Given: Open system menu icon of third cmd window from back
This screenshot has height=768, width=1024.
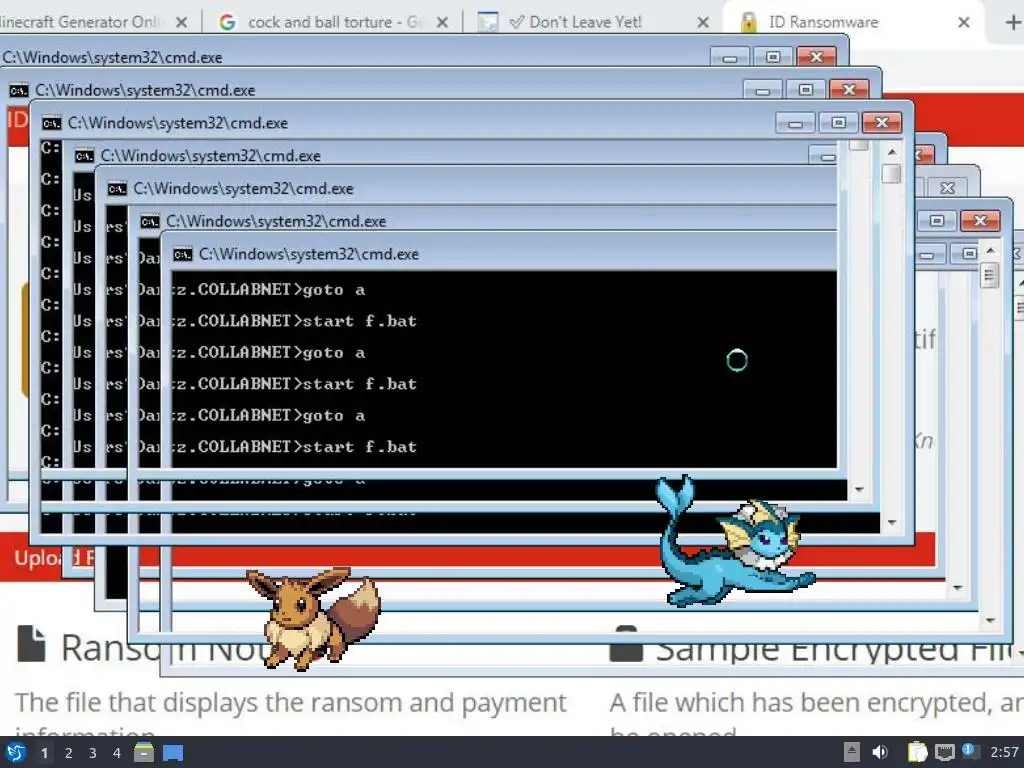Looking at the screenshot, I should tap(52, 123).
